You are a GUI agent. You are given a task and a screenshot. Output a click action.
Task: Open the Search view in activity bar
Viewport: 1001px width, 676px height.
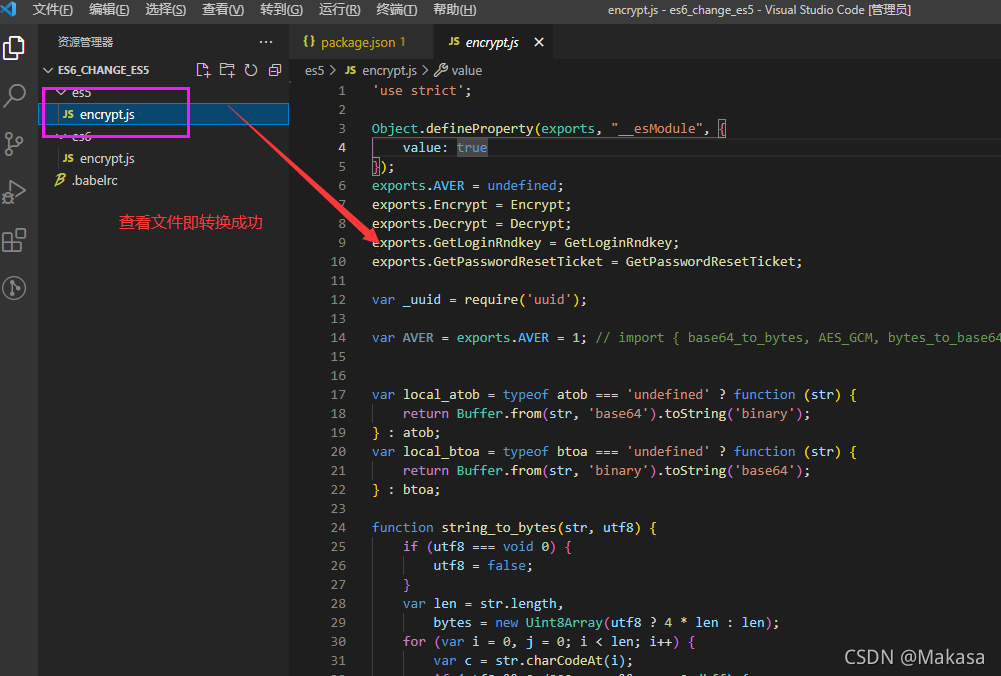pos(14,96)
